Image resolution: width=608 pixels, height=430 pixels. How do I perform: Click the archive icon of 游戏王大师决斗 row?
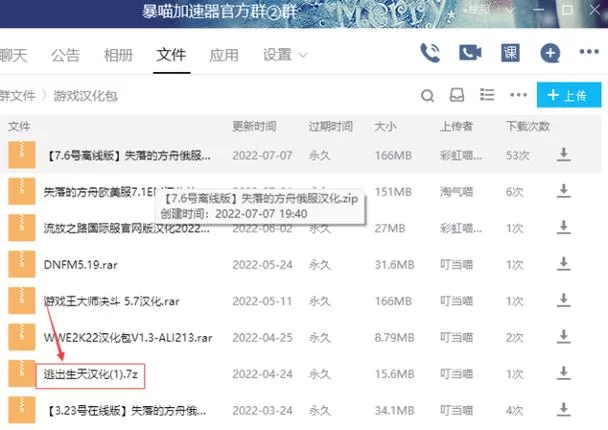22,300
